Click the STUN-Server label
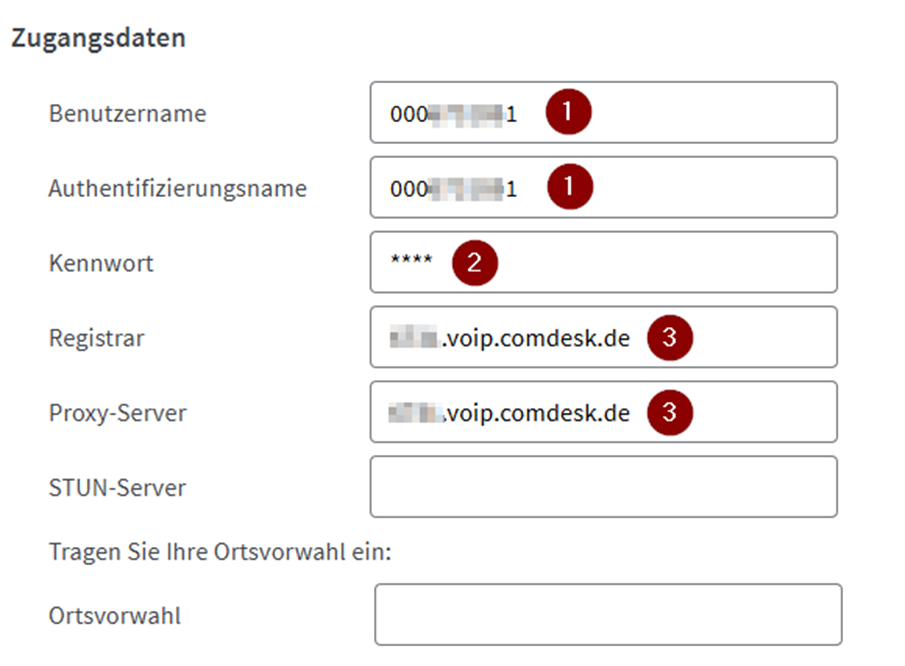Screen dimensions: 905x666 117,488
